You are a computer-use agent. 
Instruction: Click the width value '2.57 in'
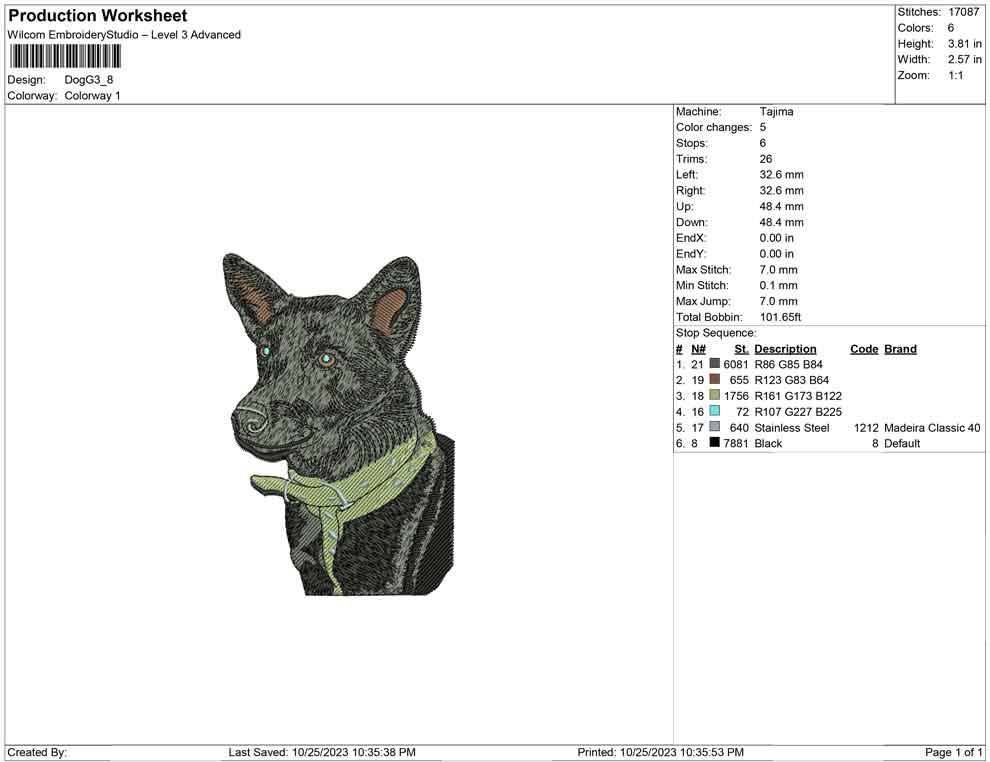coord(965,59)
